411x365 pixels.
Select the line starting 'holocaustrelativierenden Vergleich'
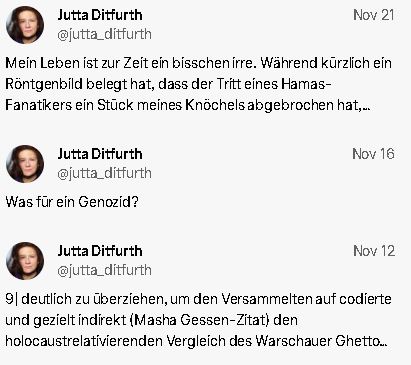196,341
